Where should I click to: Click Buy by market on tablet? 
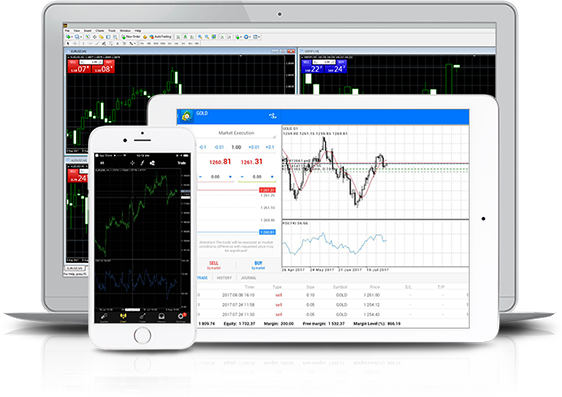tap(258, 265)
